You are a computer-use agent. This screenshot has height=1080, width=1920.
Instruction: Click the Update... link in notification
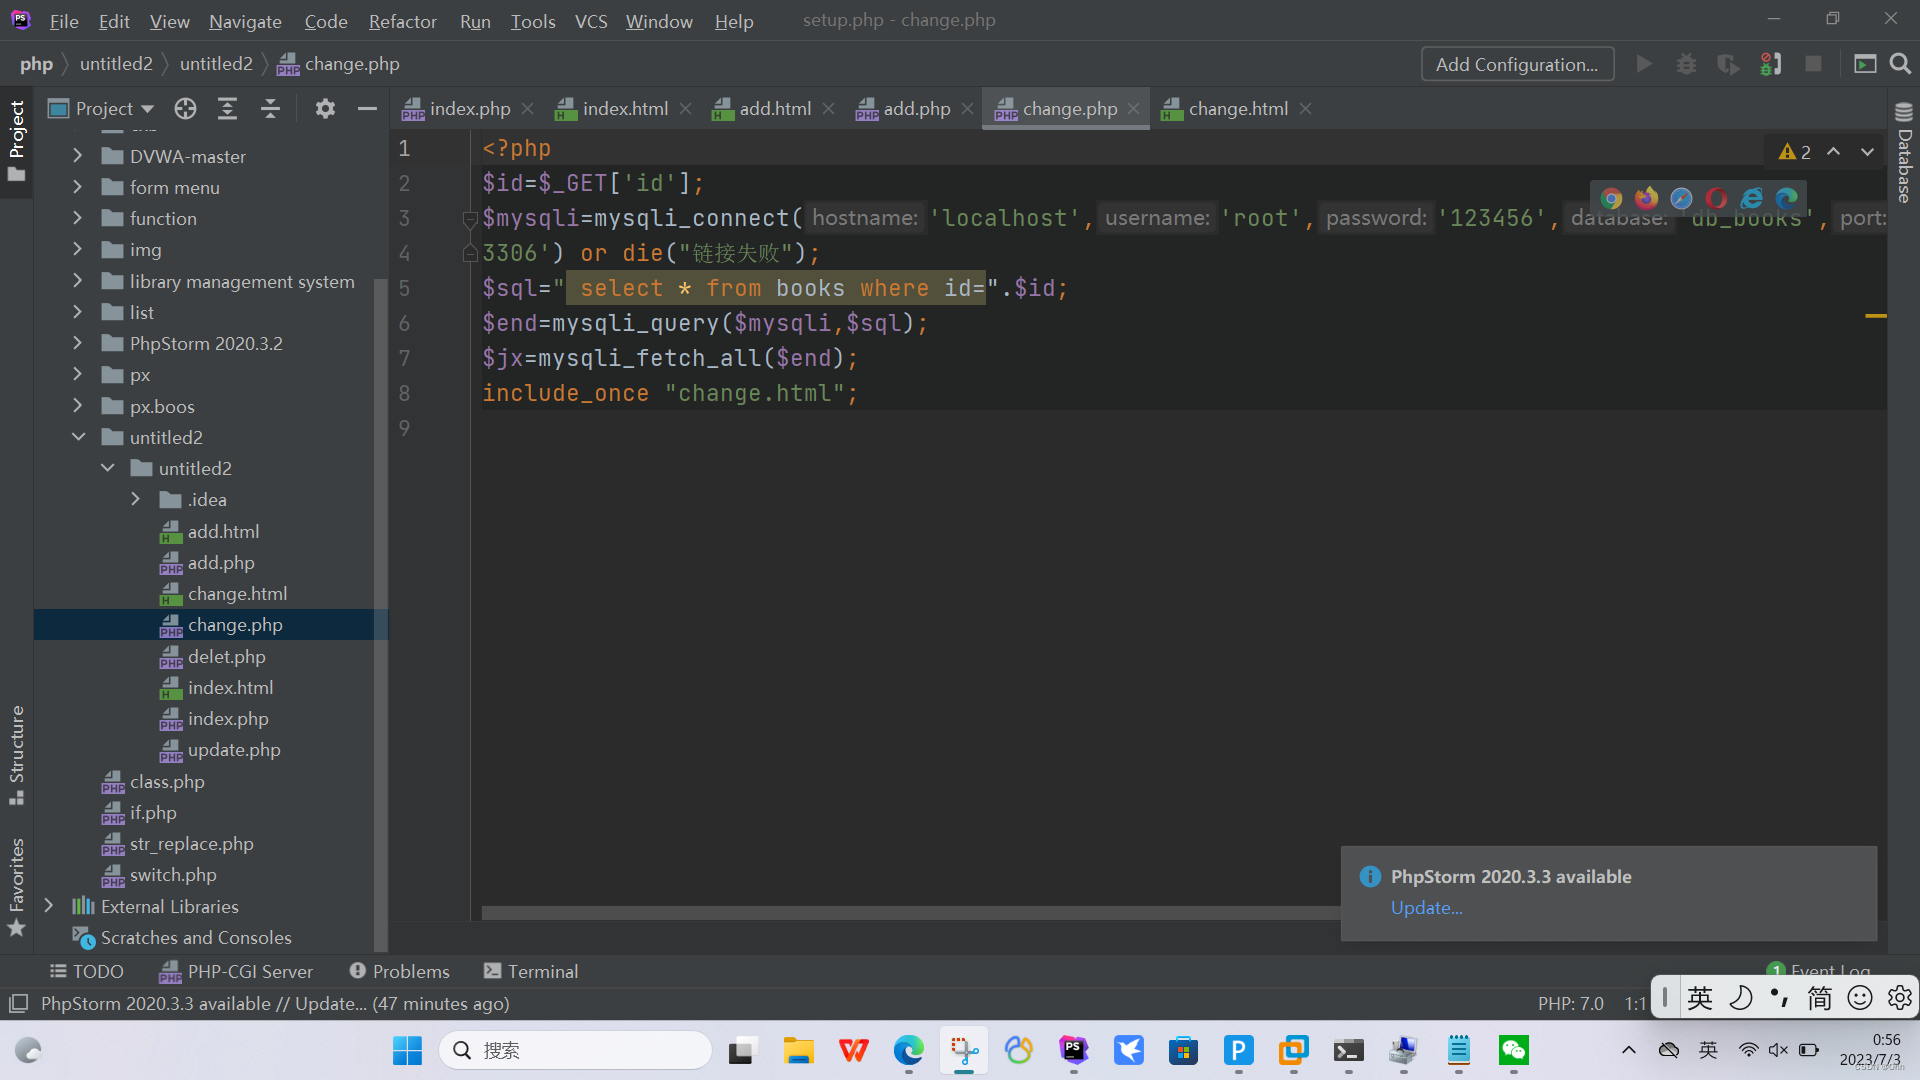[x=1426, y=908]
